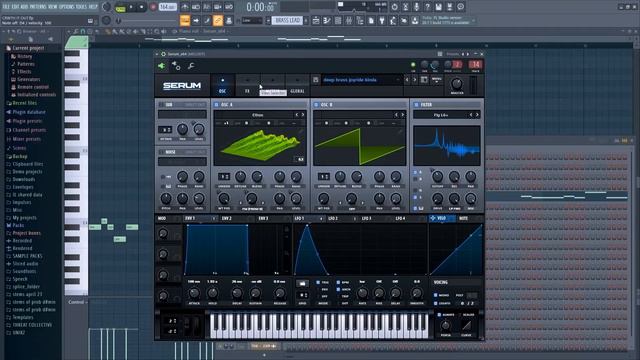Open the OPTIONS menu
640x360 pixels.
tap(67, 7)
